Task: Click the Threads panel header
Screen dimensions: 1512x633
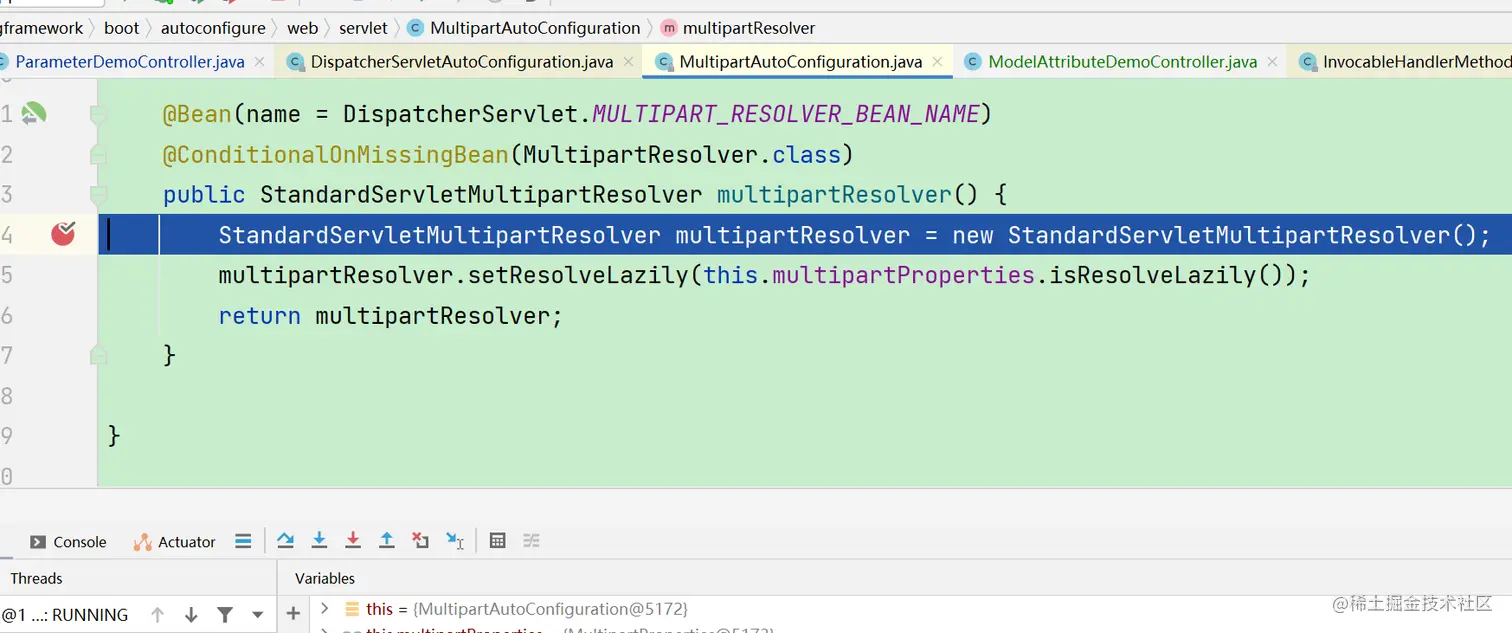Action: (x=37, y=578)
